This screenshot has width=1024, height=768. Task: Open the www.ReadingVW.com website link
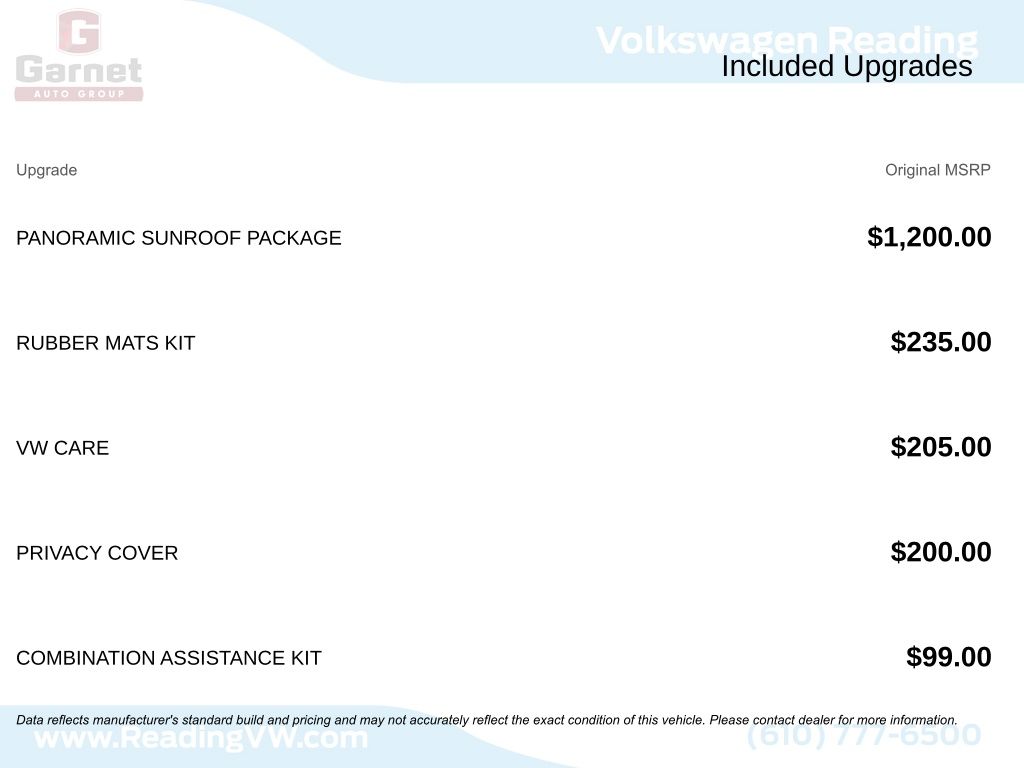201,739
